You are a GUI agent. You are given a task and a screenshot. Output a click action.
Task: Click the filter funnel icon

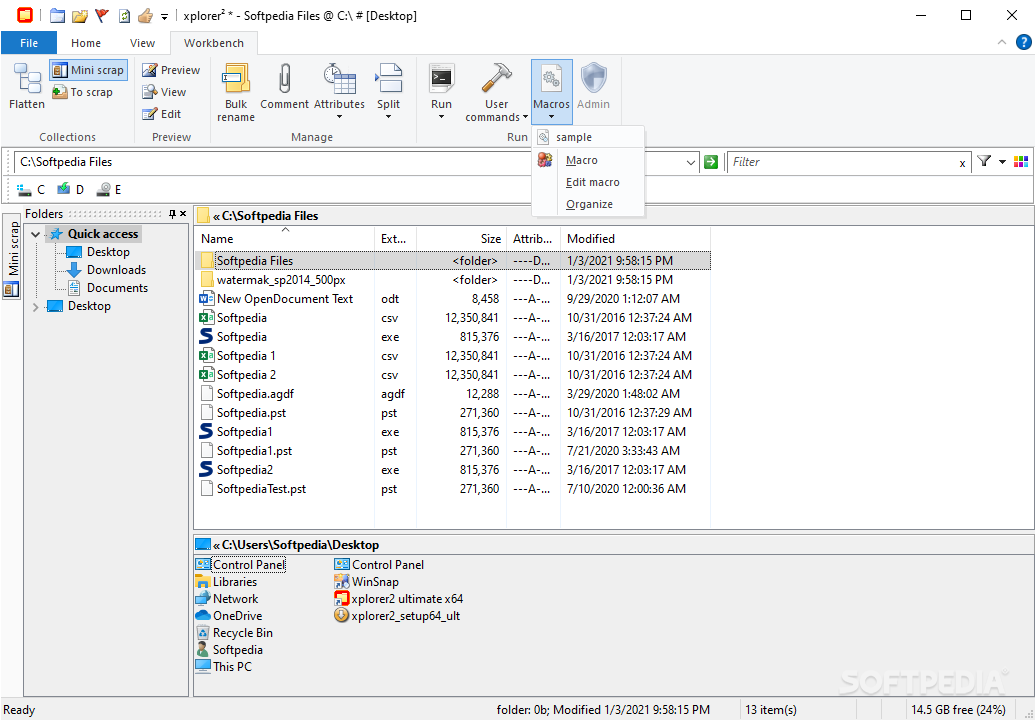[x=984, y=161]
